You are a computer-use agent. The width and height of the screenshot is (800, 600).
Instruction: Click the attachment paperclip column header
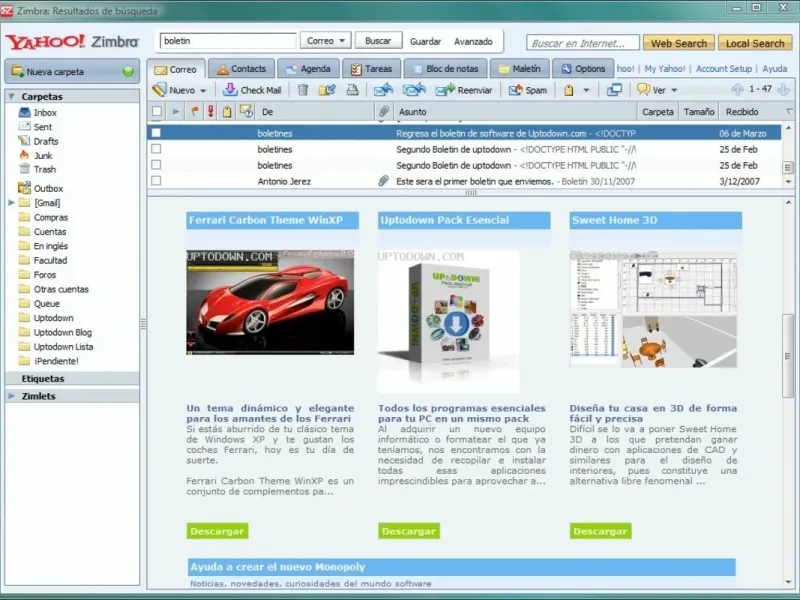point(383,112)
